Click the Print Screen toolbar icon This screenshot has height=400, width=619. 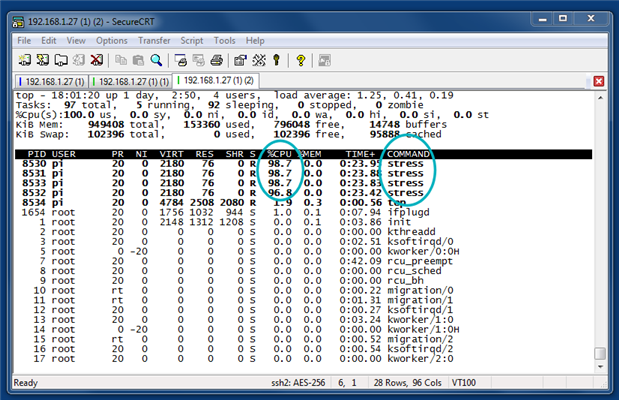[180, 60]
